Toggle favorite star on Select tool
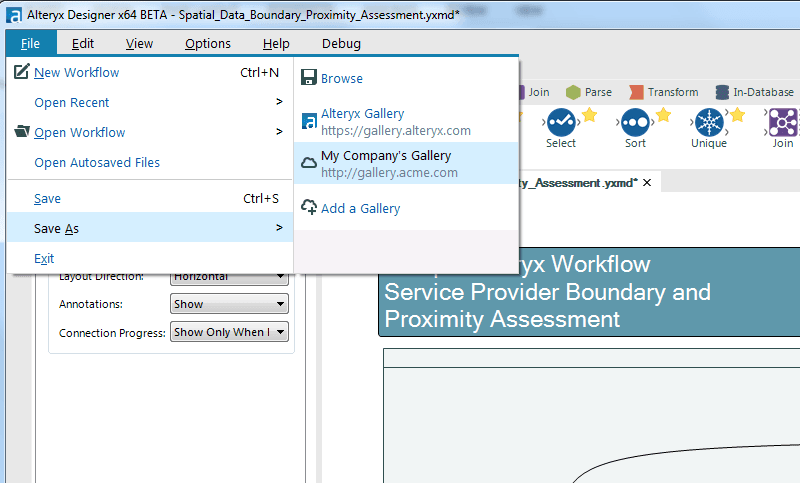This screenshot has width=800, height=483. click(x=589, y=115)
